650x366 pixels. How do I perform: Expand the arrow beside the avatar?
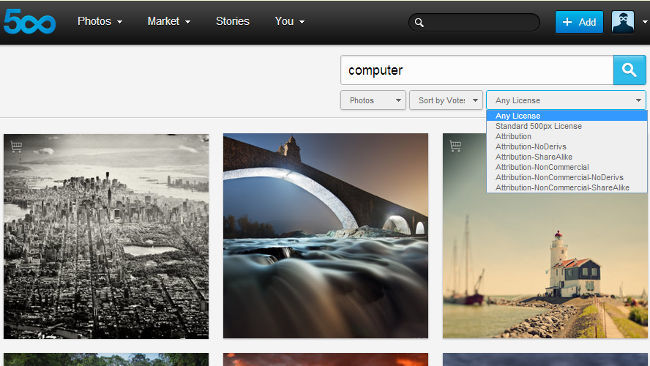(x=645, y=22)
